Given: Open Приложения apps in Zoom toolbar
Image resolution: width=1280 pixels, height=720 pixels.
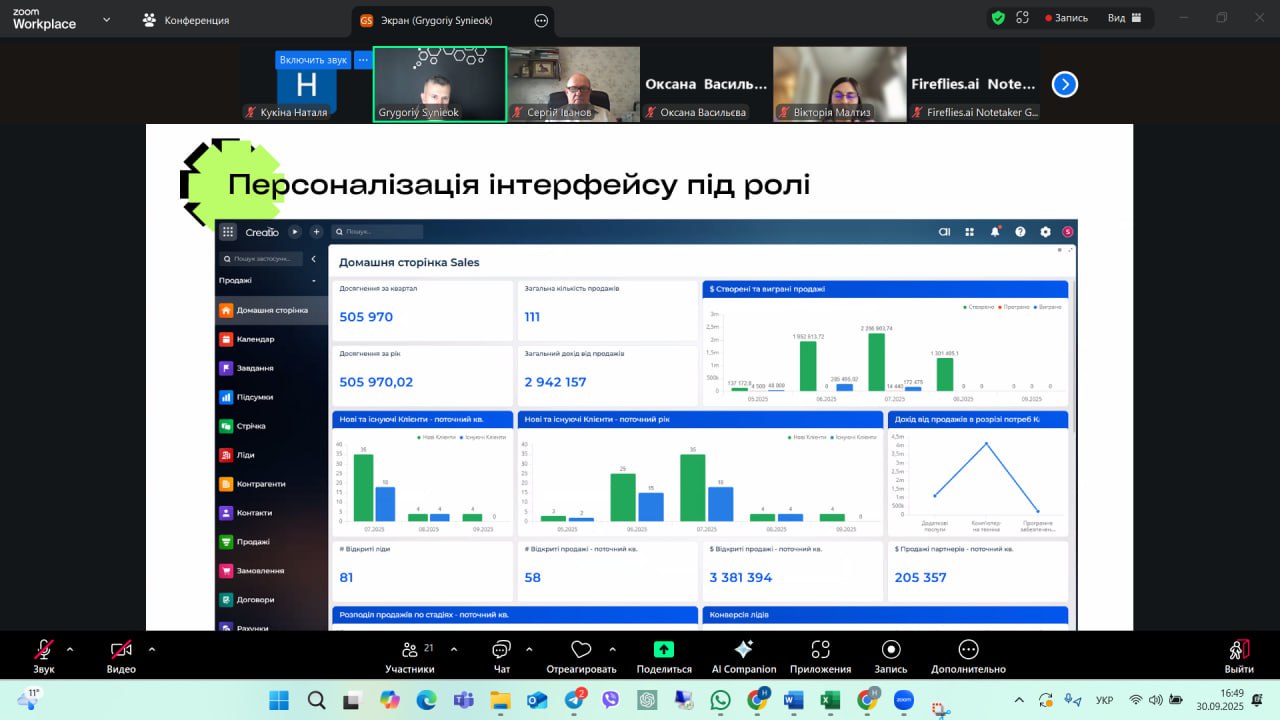Looking at the screenshot, I should click(820, 657).
